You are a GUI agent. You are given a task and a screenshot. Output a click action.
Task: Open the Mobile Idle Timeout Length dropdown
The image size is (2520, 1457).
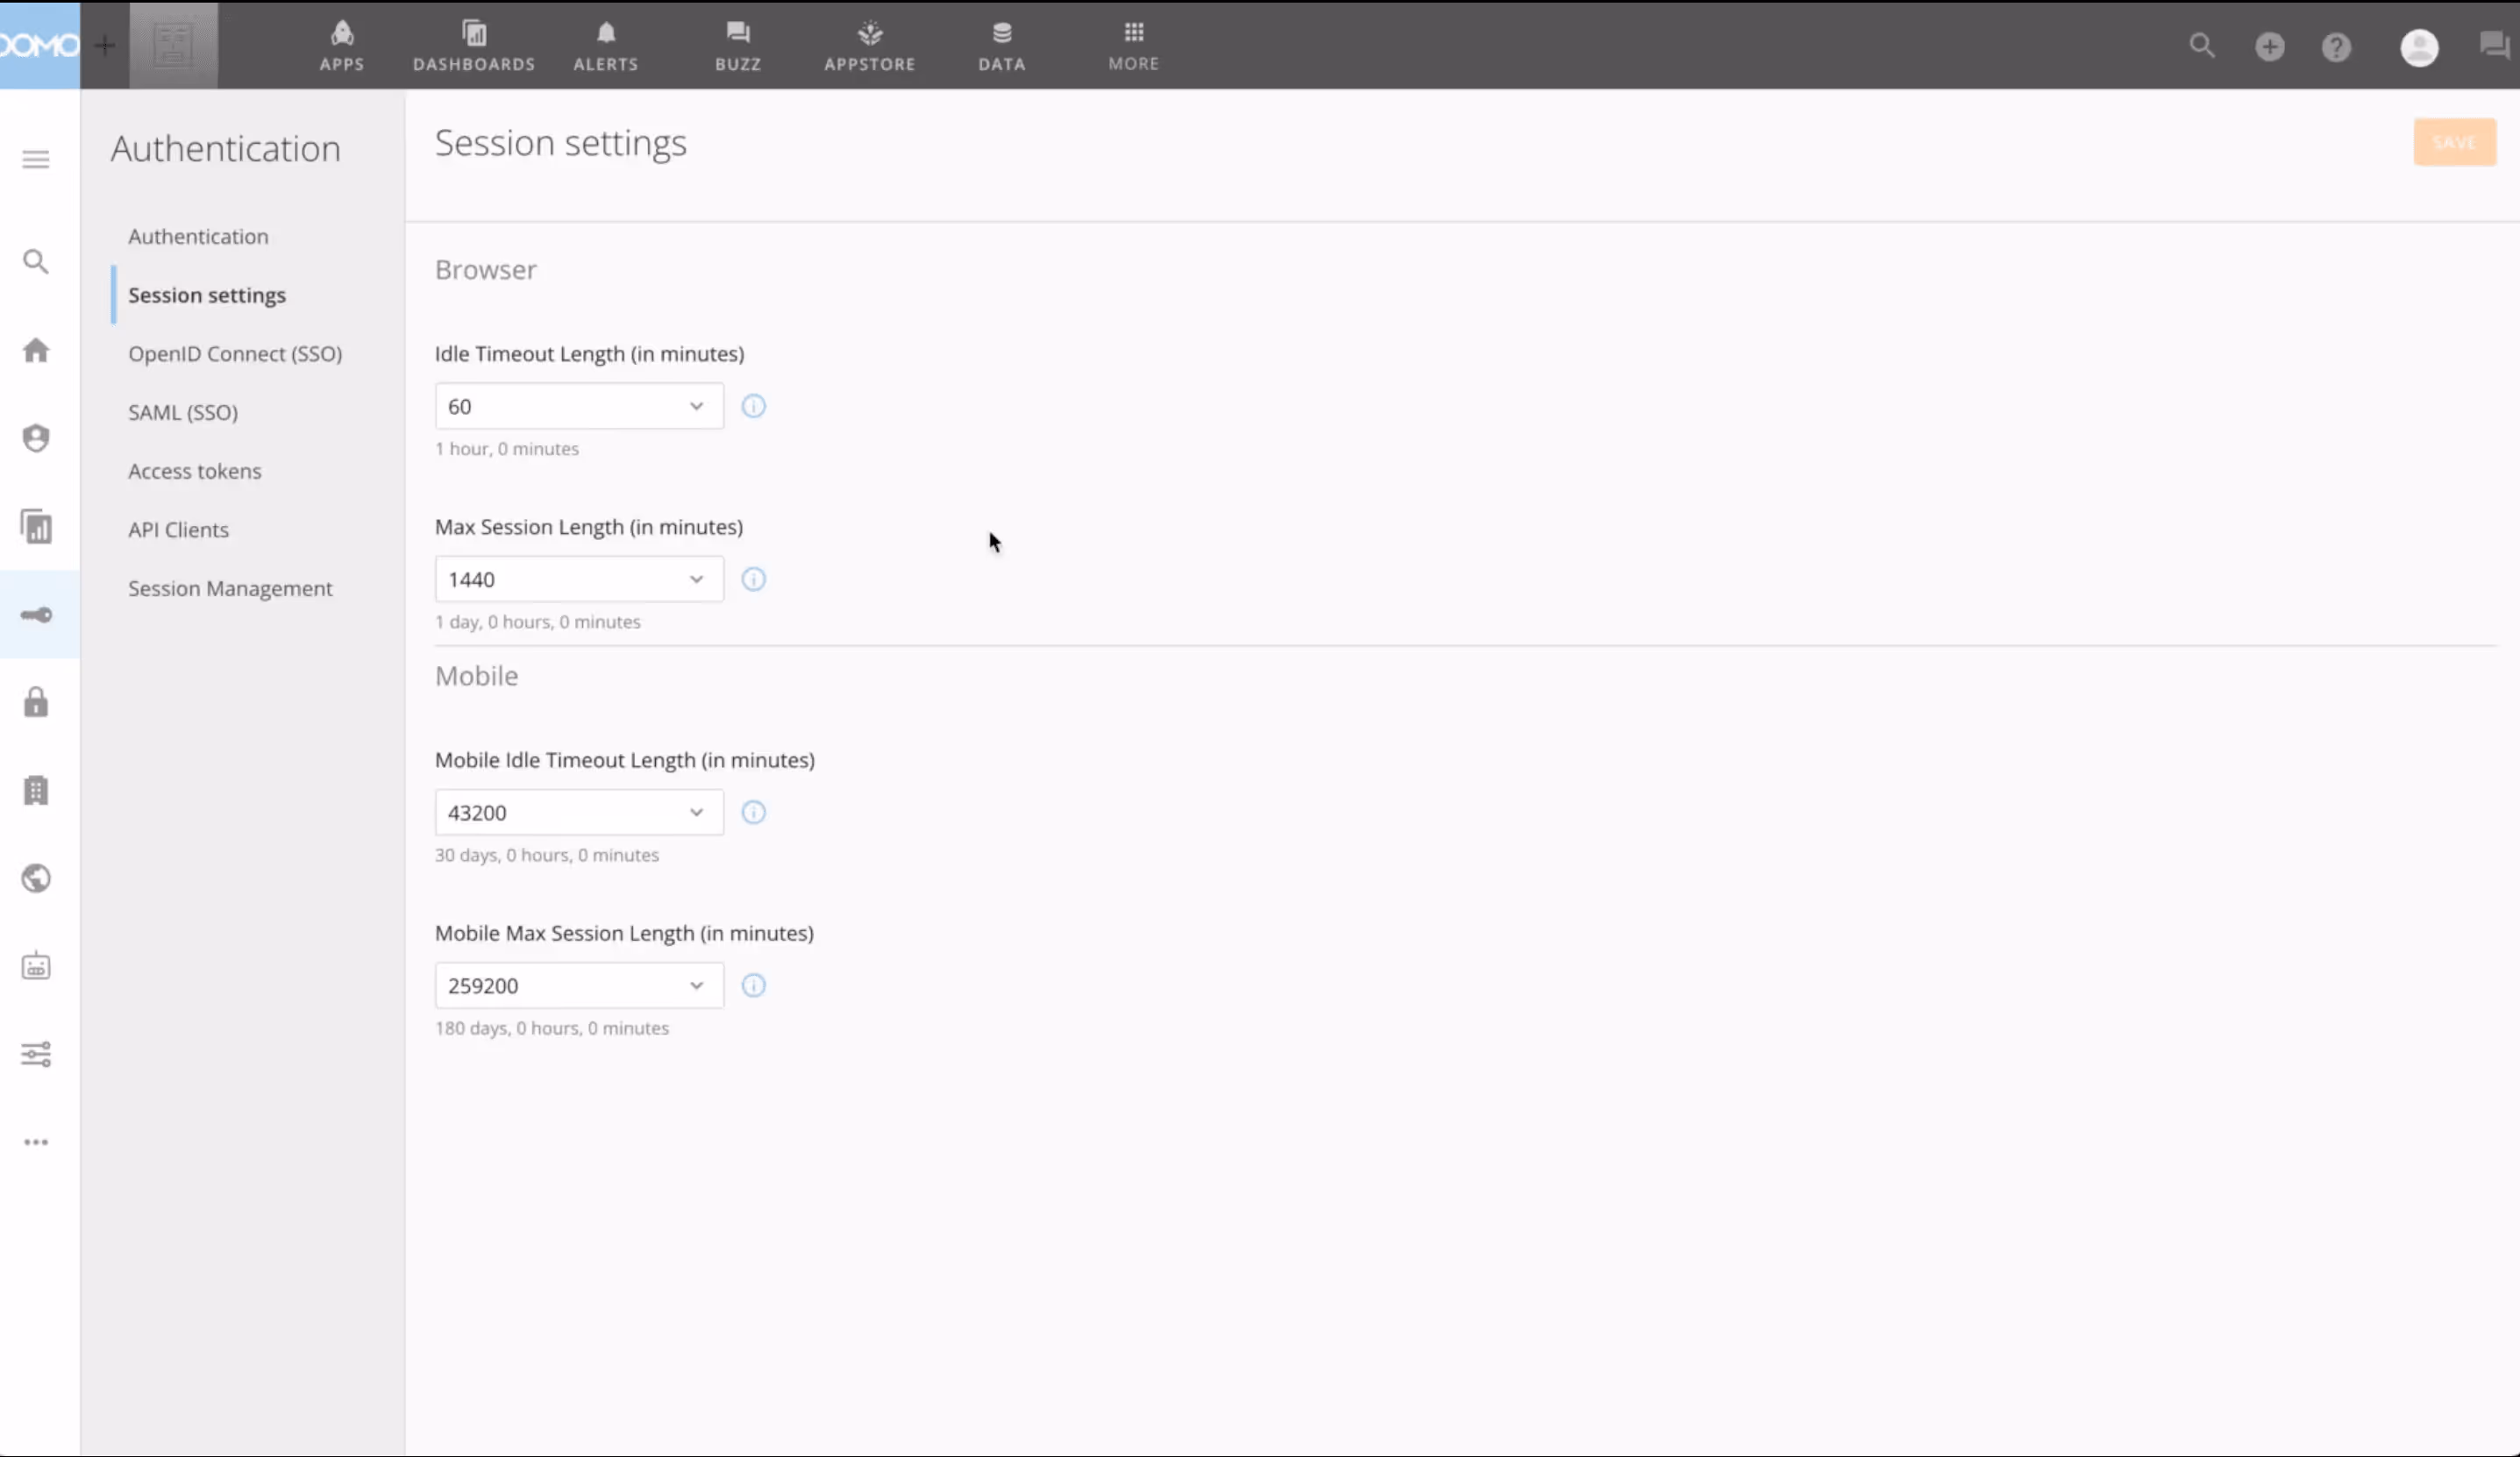(579, 812)
